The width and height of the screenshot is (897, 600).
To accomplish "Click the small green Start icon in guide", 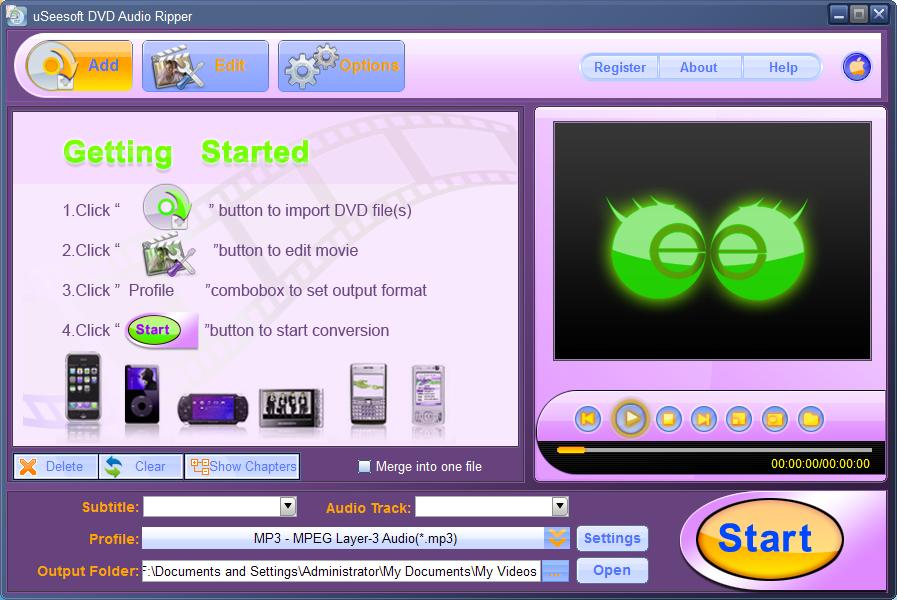I will pyautogui.click(x=153, y=330).
